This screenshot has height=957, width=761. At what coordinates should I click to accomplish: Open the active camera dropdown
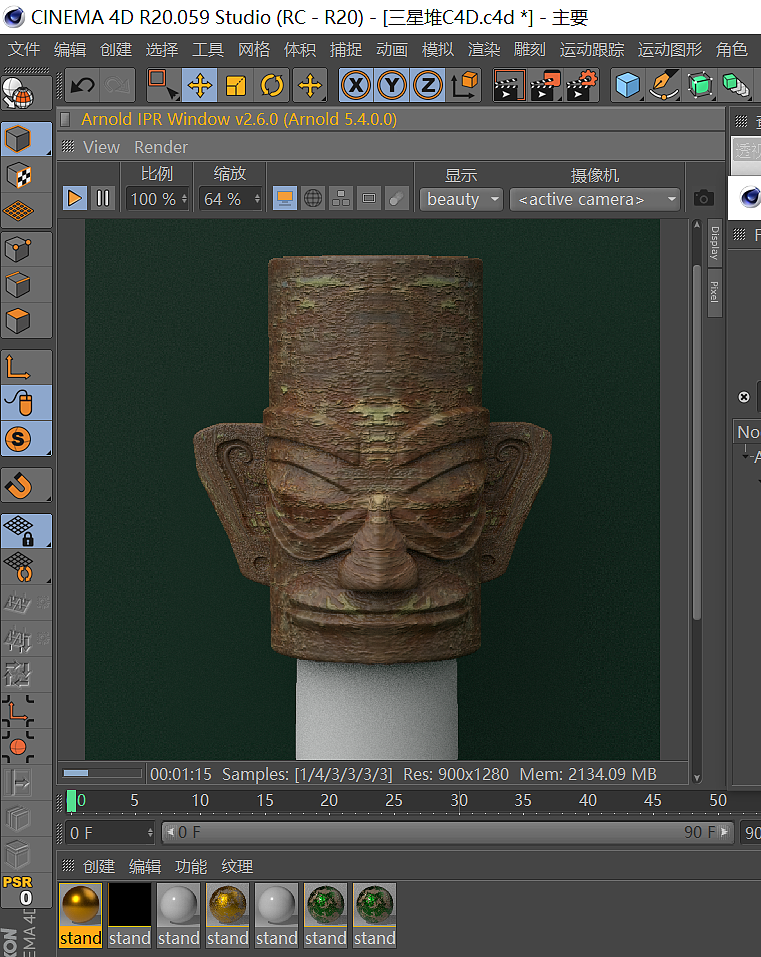595,199
